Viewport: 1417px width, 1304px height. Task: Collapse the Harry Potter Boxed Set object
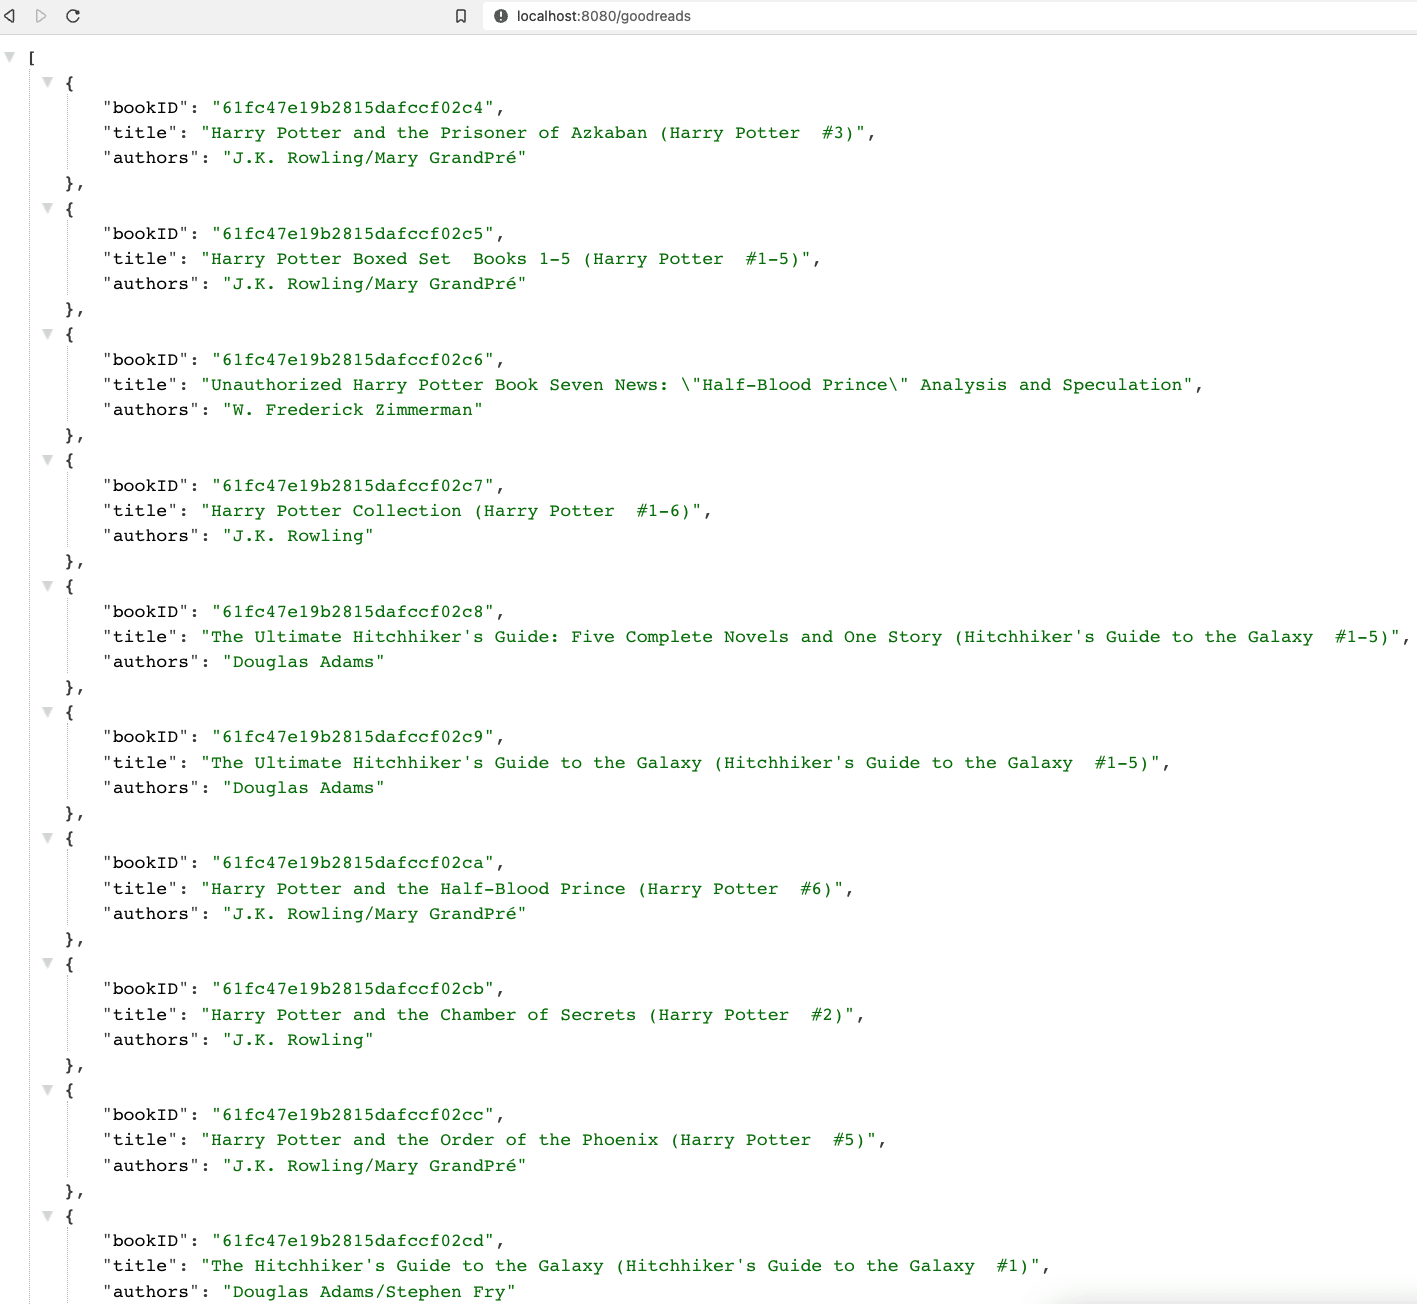[47, 208]
